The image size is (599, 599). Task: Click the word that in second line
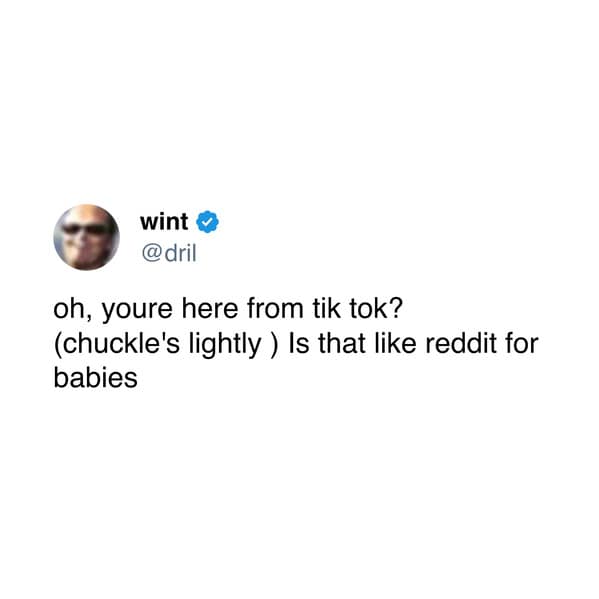click(342, 343)
